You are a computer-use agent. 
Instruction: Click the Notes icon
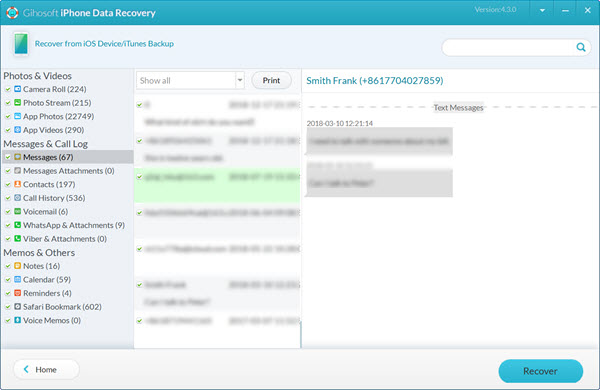[x=17, y=266]
